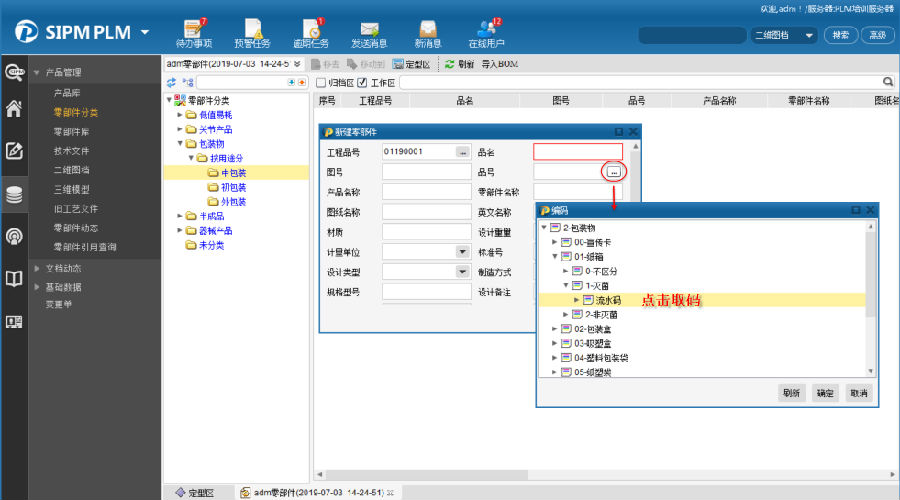
Task: Click the home icon in left sidebar
Action: coord(14,110)
